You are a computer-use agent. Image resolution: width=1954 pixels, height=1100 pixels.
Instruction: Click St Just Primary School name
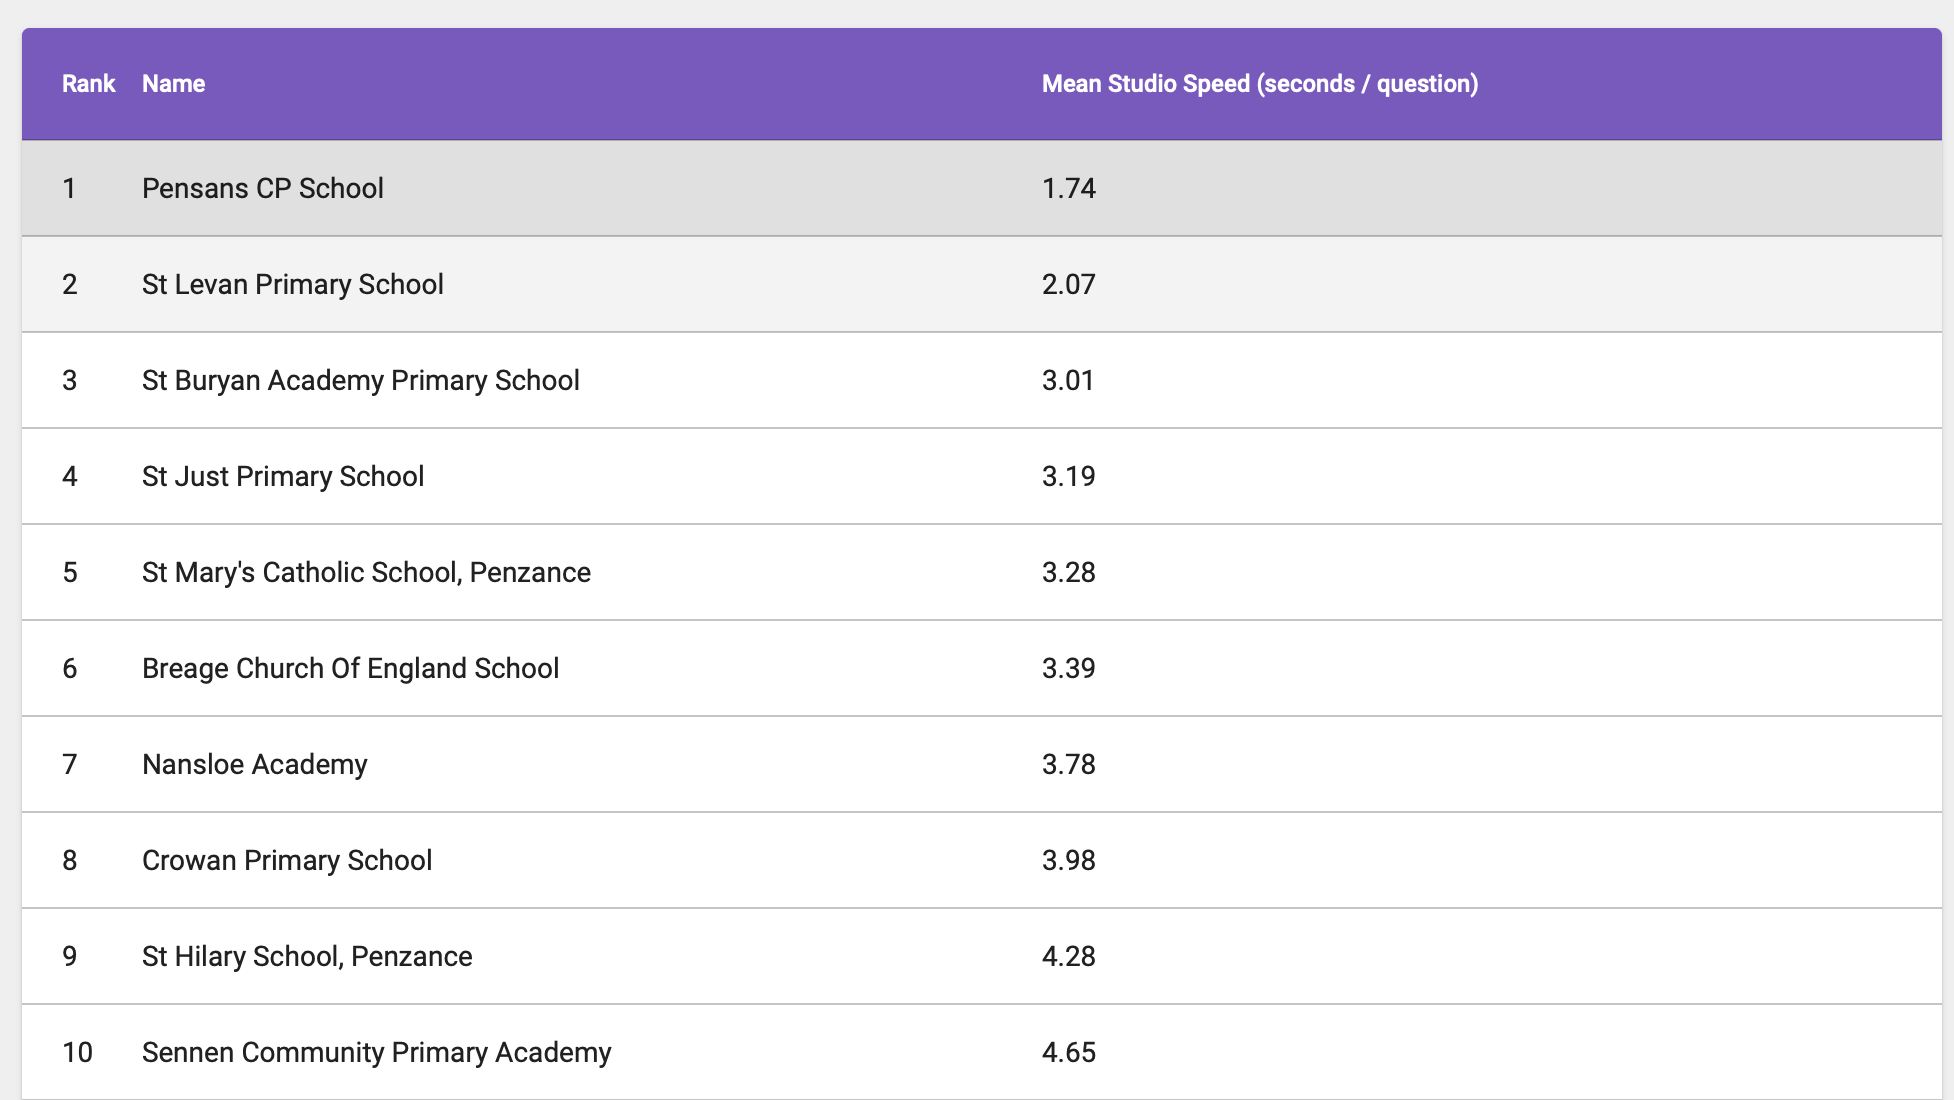(282, 477)
